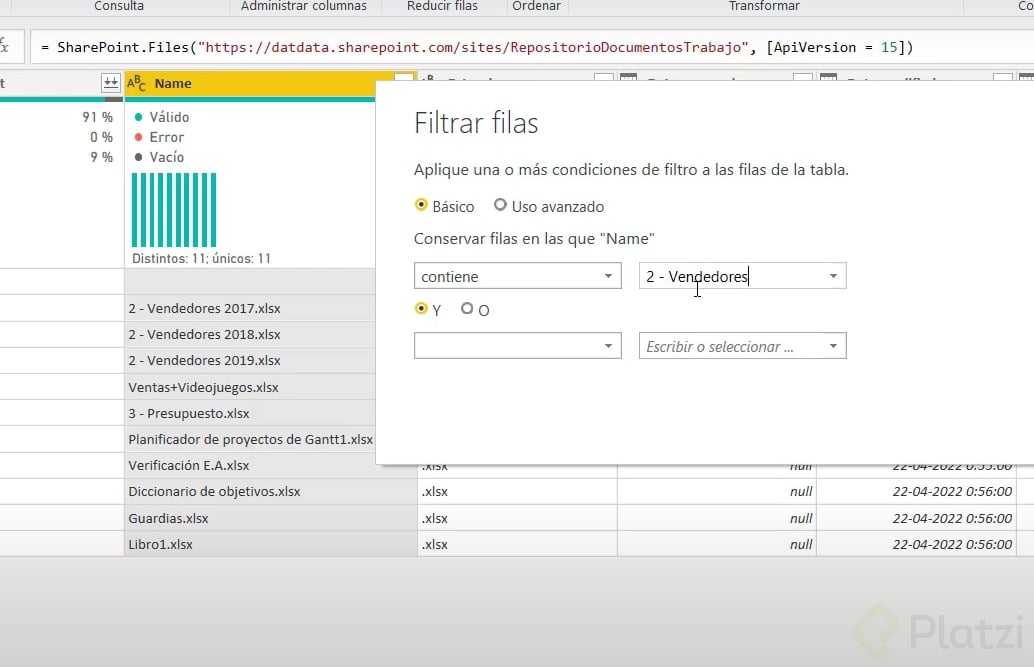Image resolution: width=1034 pixels, height=667 pixels.
Task: Expand the 'Escribir o seleccionar' value dropdown arrow
Action: point(833,346)
